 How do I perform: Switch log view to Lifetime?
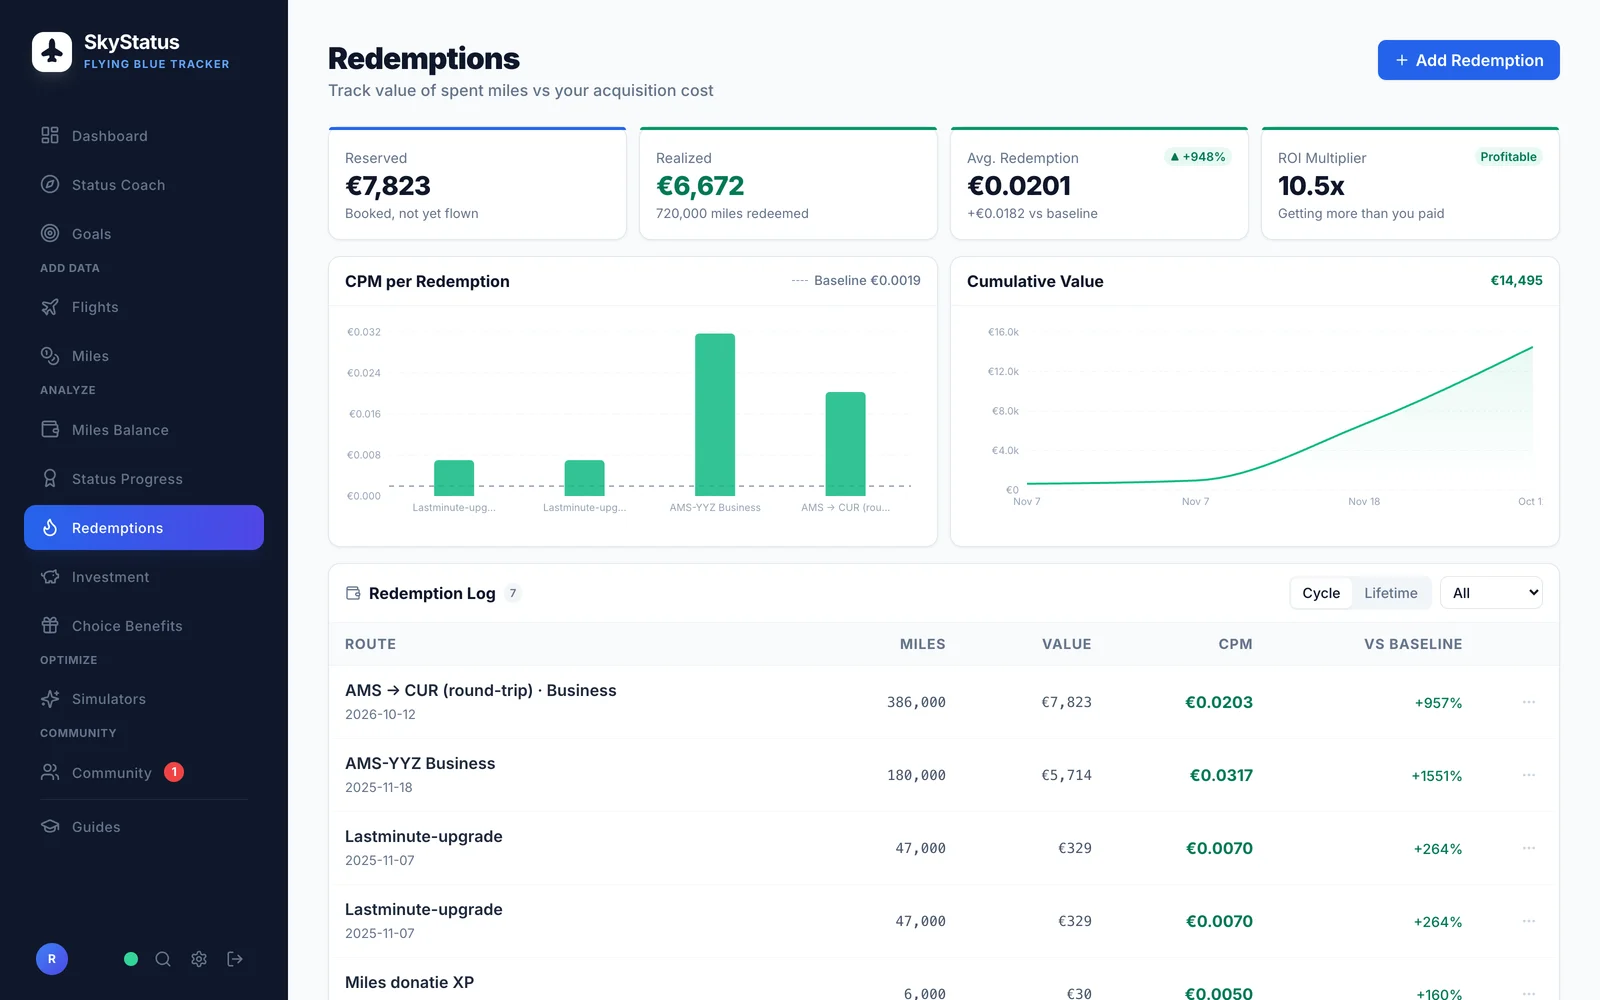click(x=1391, y=593)
